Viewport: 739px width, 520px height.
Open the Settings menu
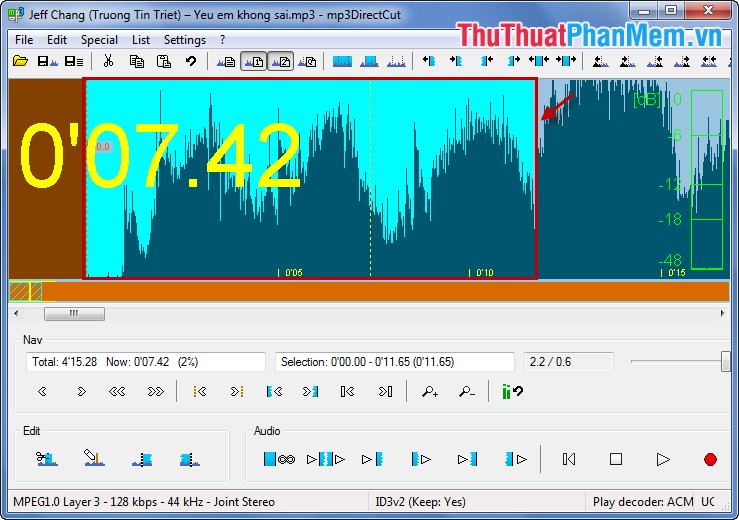185,40
